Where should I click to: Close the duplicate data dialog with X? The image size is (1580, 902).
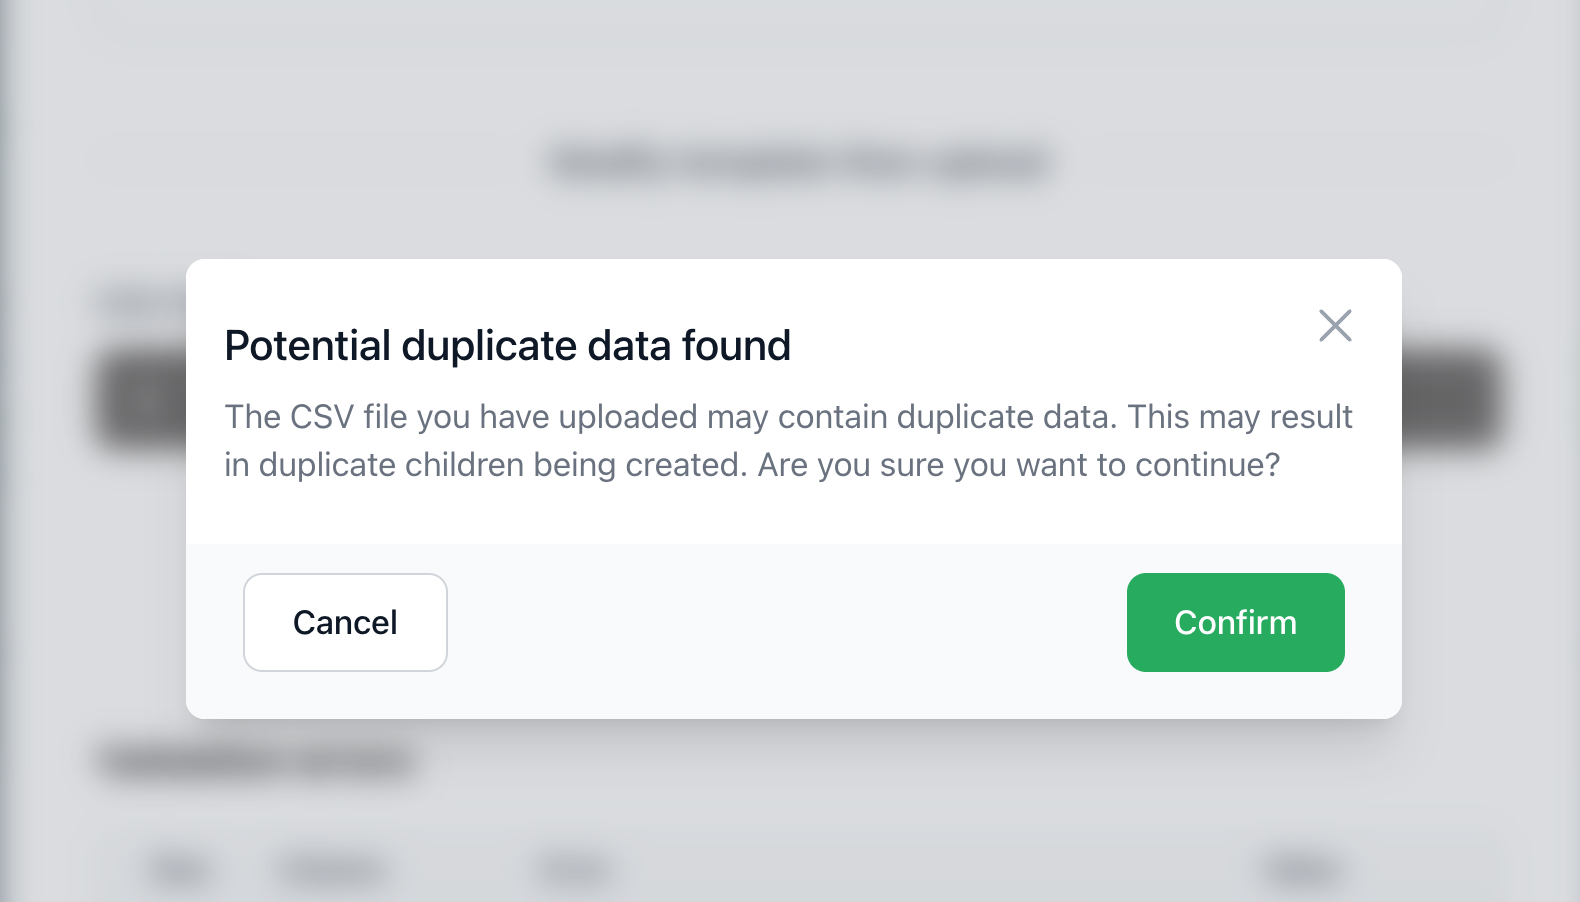point(1335,326)
